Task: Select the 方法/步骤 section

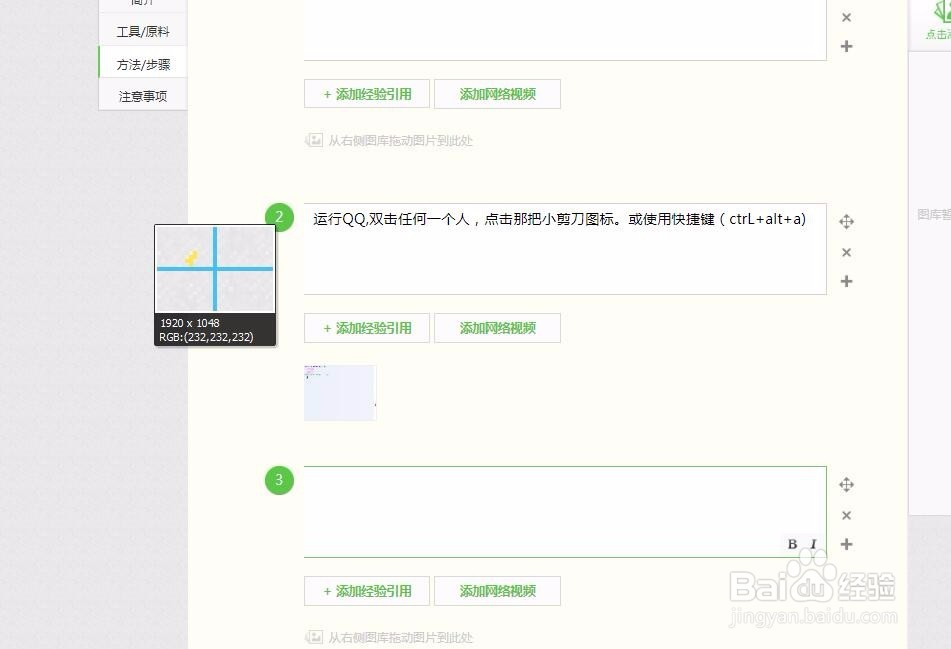Action: (141, 62)
